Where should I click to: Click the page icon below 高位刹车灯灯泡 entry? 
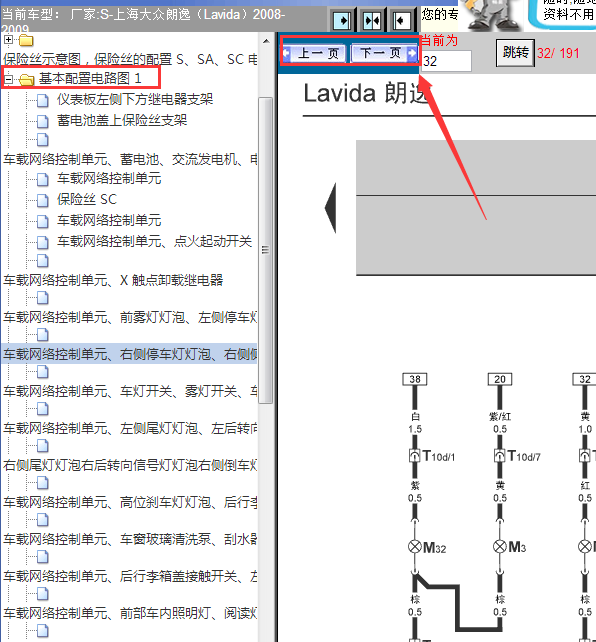point(43,520)
